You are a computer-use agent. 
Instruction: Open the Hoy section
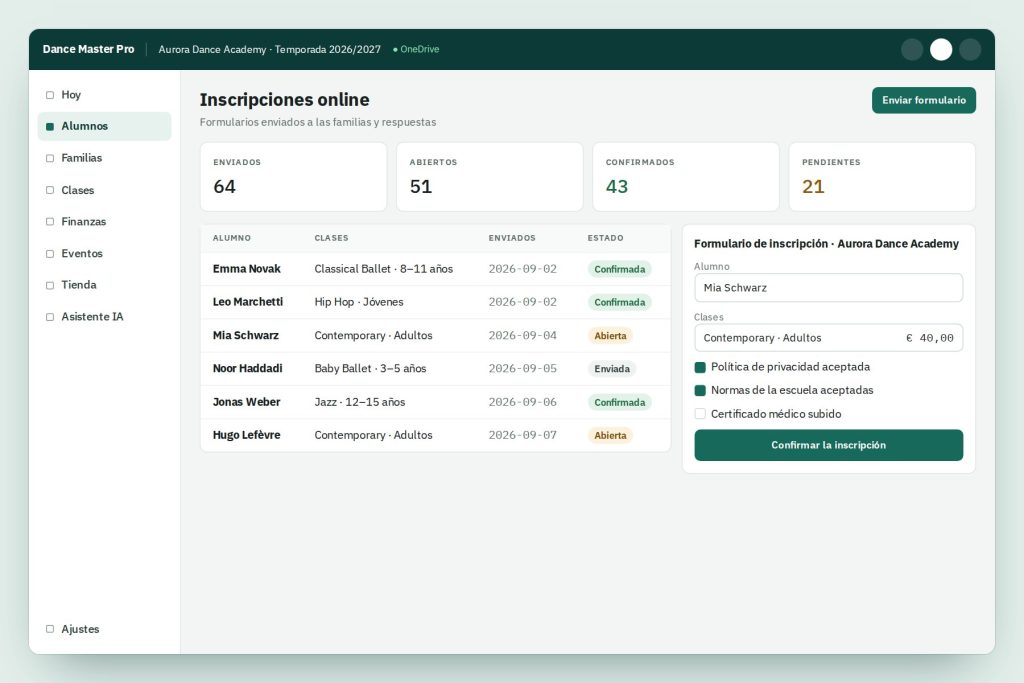(x=104, y=95)
